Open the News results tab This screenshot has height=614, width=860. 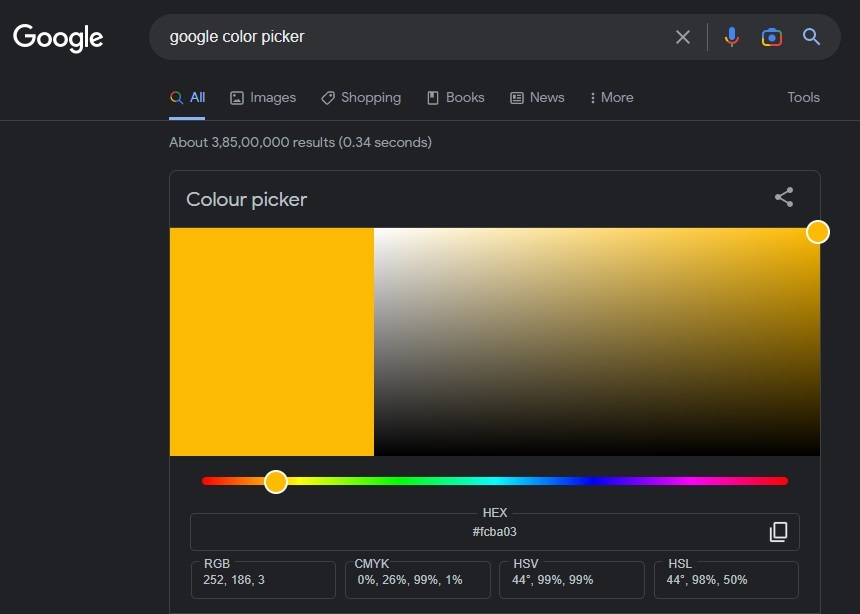[537, 97]
